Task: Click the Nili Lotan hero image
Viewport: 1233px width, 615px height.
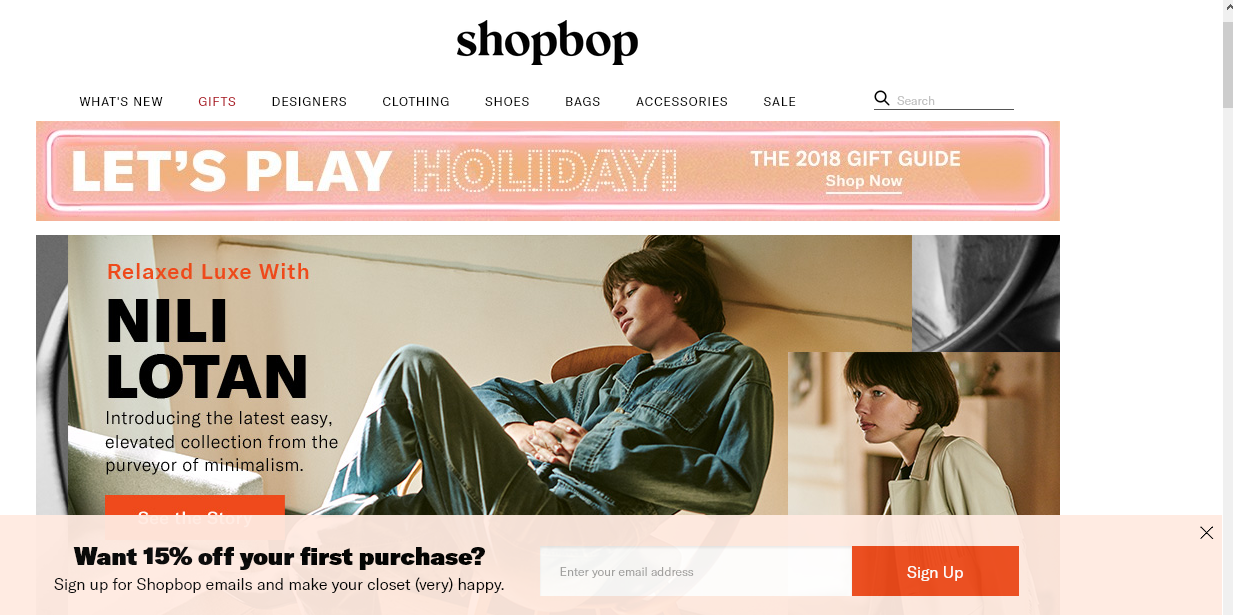Action: (x=490, y=375)
